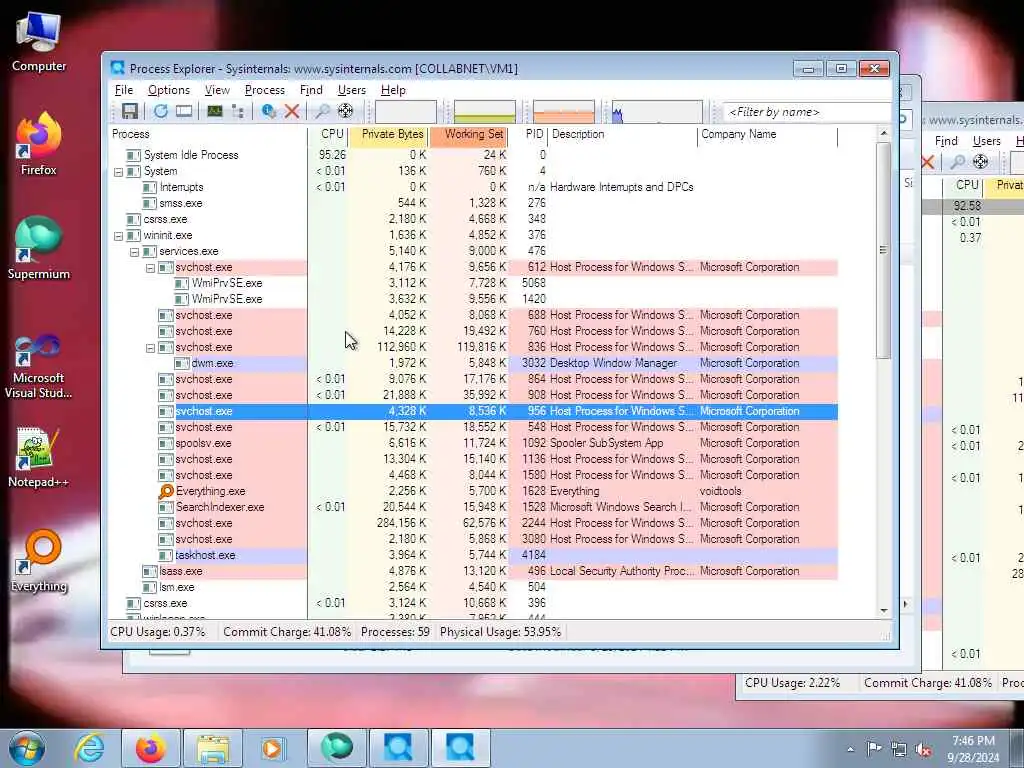Sort by the PID column header

point(528,135)
